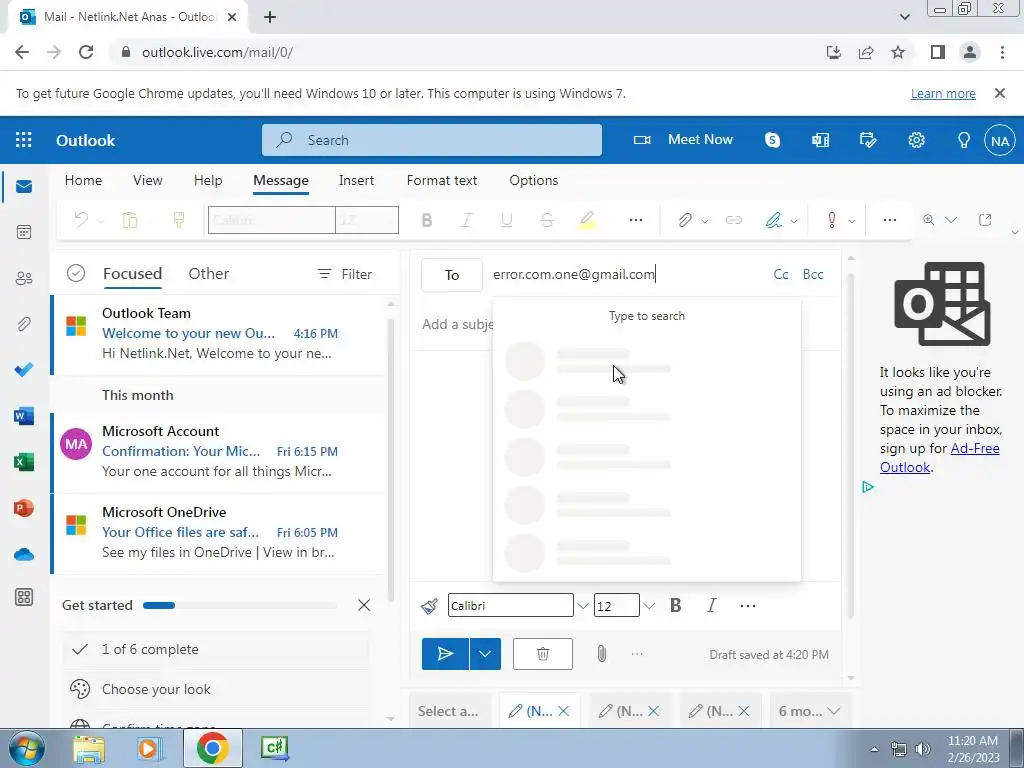Screen dimensions: 1024x768
Task: Click the Learn more link in Chrome banner
Action: click(x=943, y=93)
